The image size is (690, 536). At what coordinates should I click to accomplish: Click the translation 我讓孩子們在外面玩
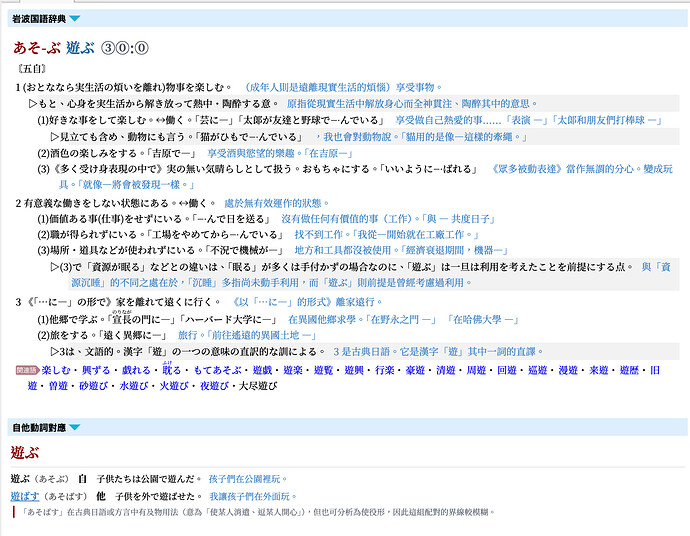tap(253, 496)
